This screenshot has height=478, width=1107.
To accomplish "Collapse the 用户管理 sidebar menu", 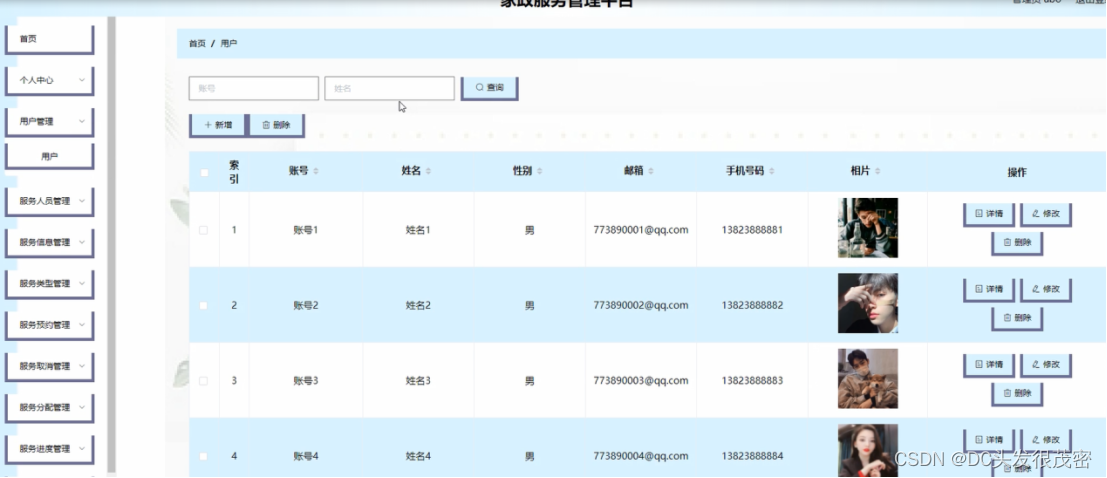I will (49, 121).
